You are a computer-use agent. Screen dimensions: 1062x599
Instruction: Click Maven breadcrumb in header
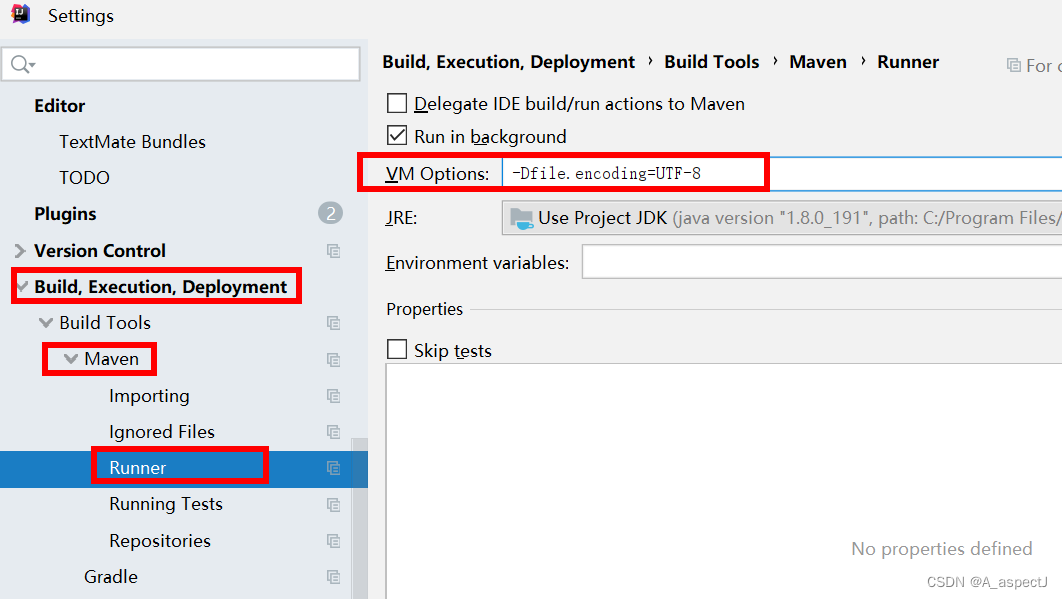pos(818,62)
